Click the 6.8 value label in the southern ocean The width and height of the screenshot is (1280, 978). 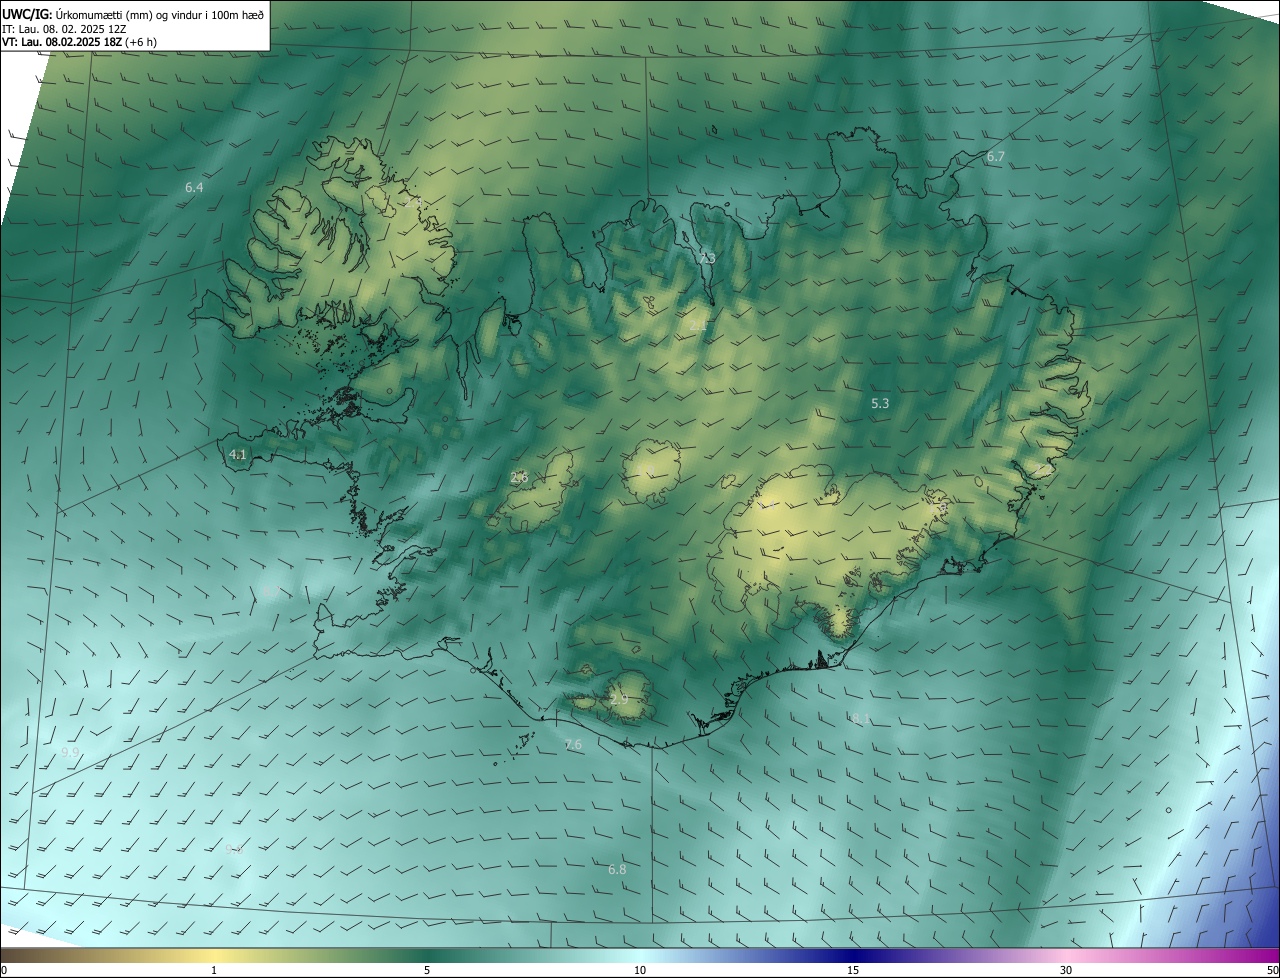click(617, 869)
